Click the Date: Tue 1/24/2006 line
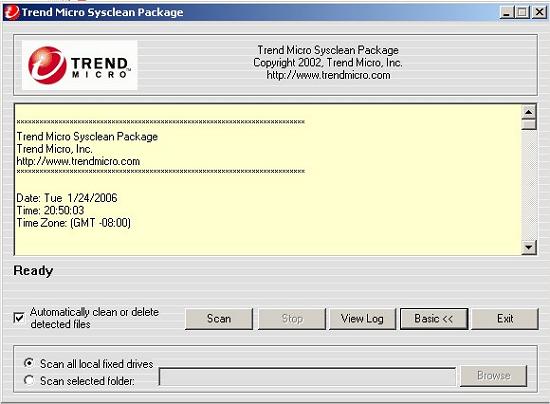The width and height of the screenshot is (550, 404). click(67, 198)
